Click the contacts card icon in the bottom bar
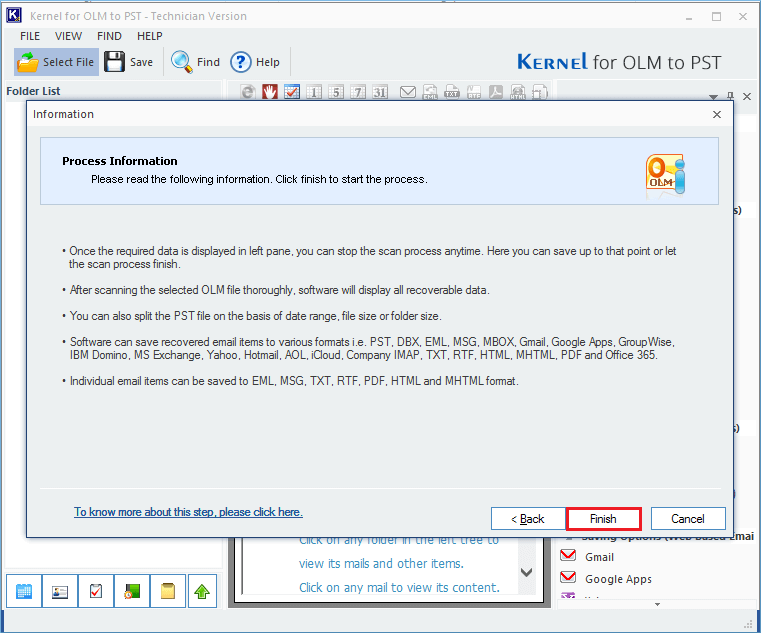The image size is (761, 633). (x=60, y=591)
